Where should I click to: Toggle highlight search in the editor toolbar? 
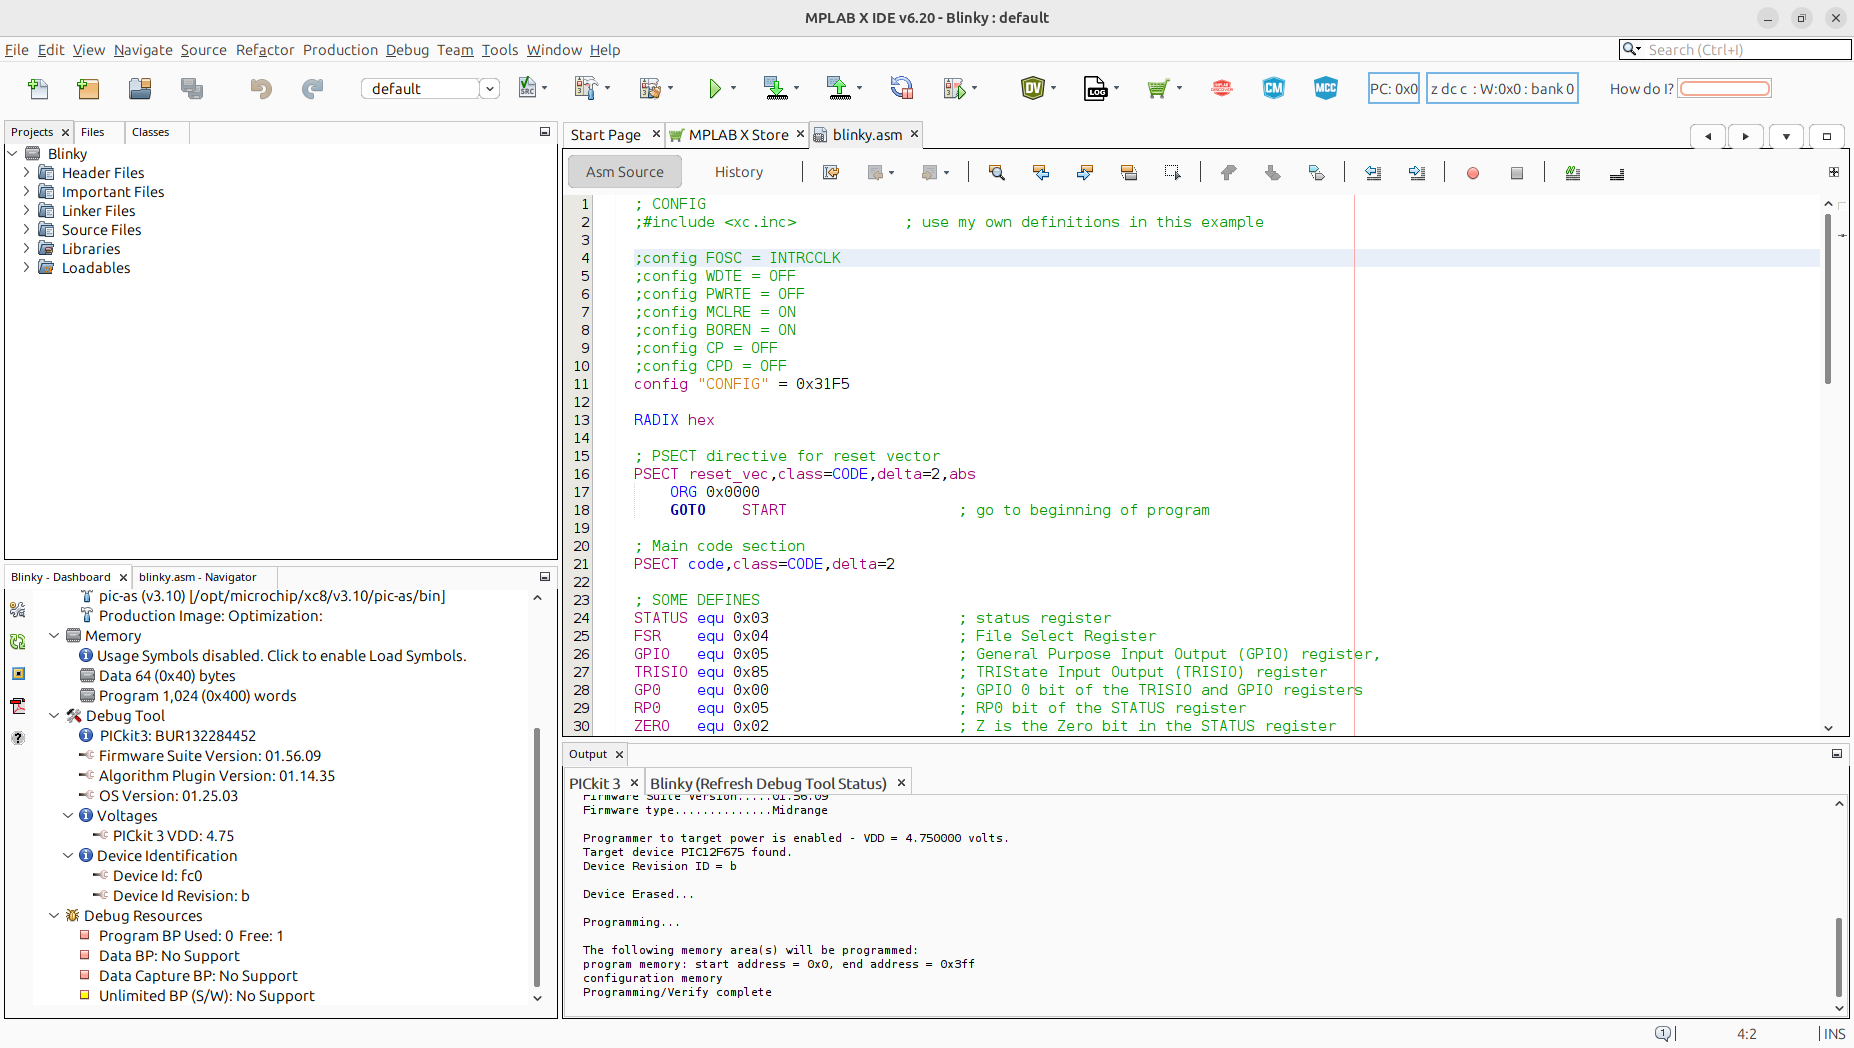pos(1128,173)
